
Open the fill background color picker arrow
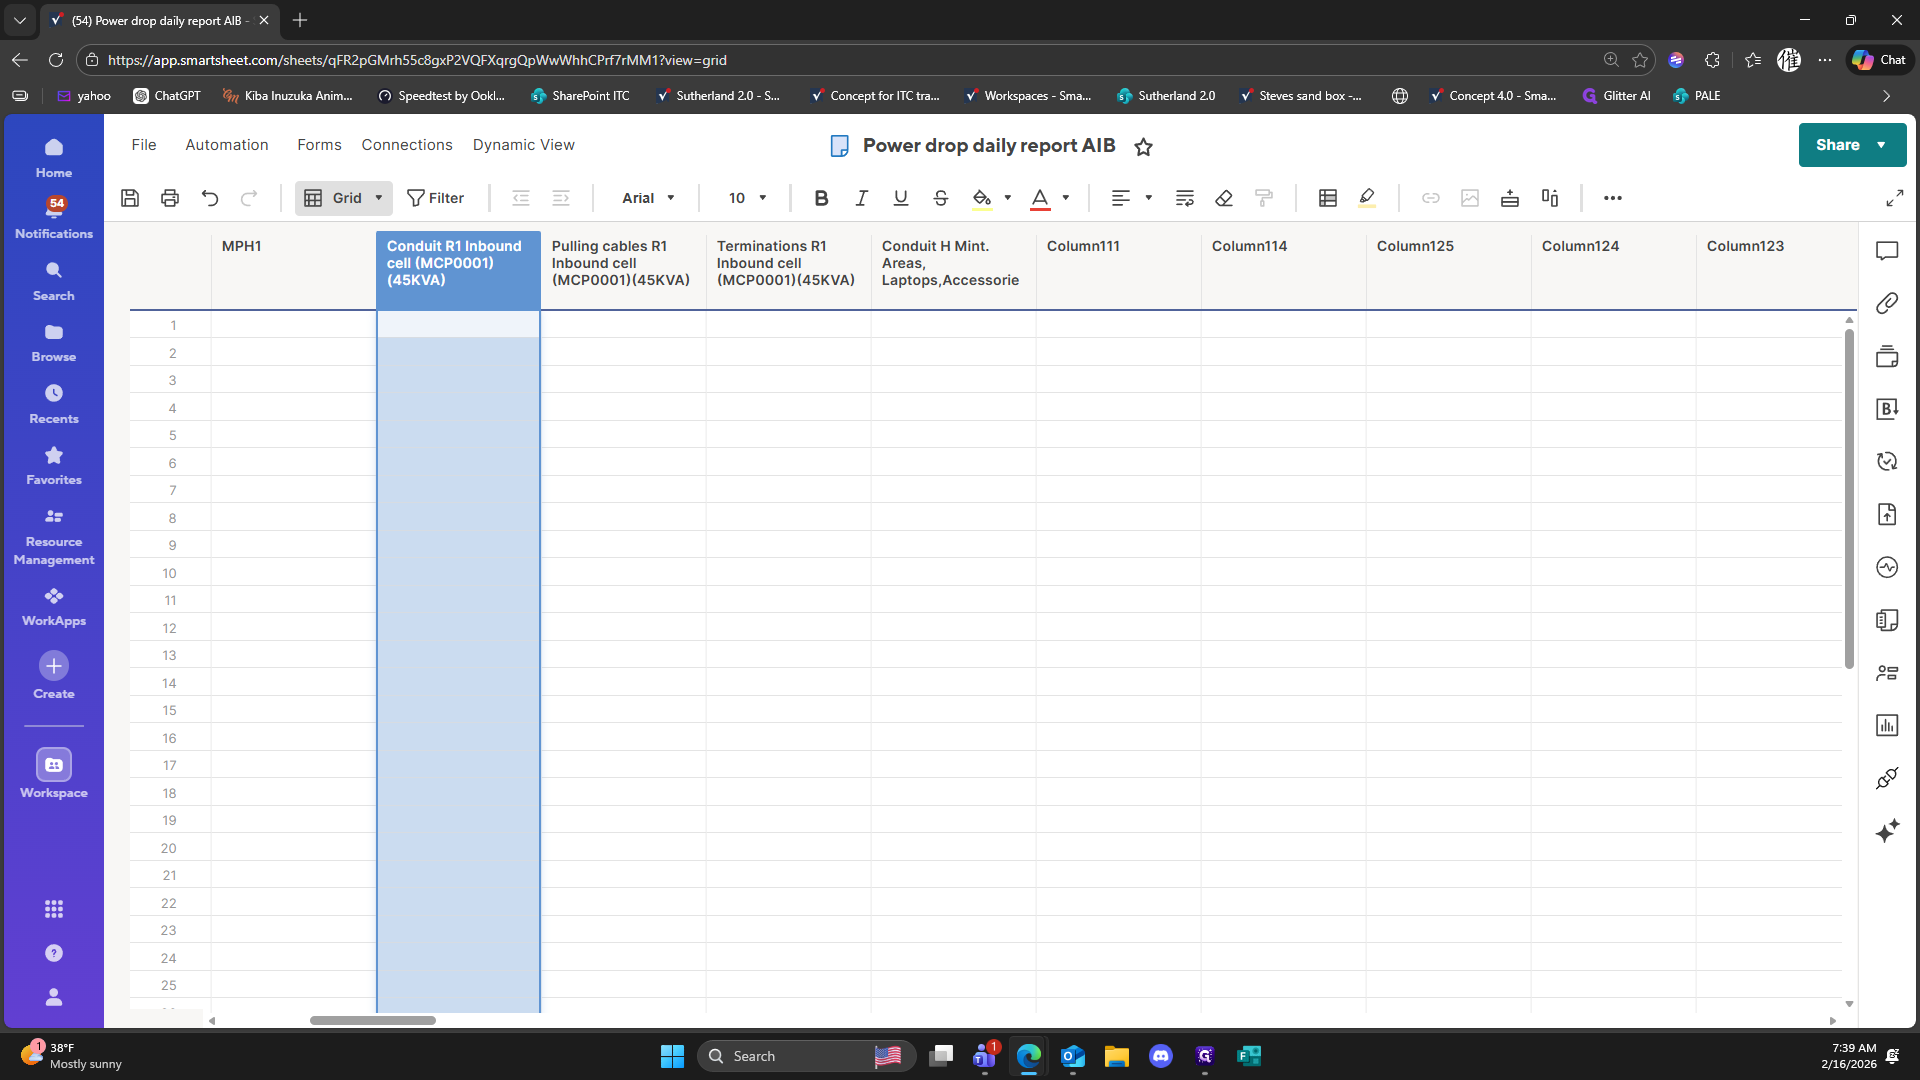pyautogui.click(x=1007, y=198)
